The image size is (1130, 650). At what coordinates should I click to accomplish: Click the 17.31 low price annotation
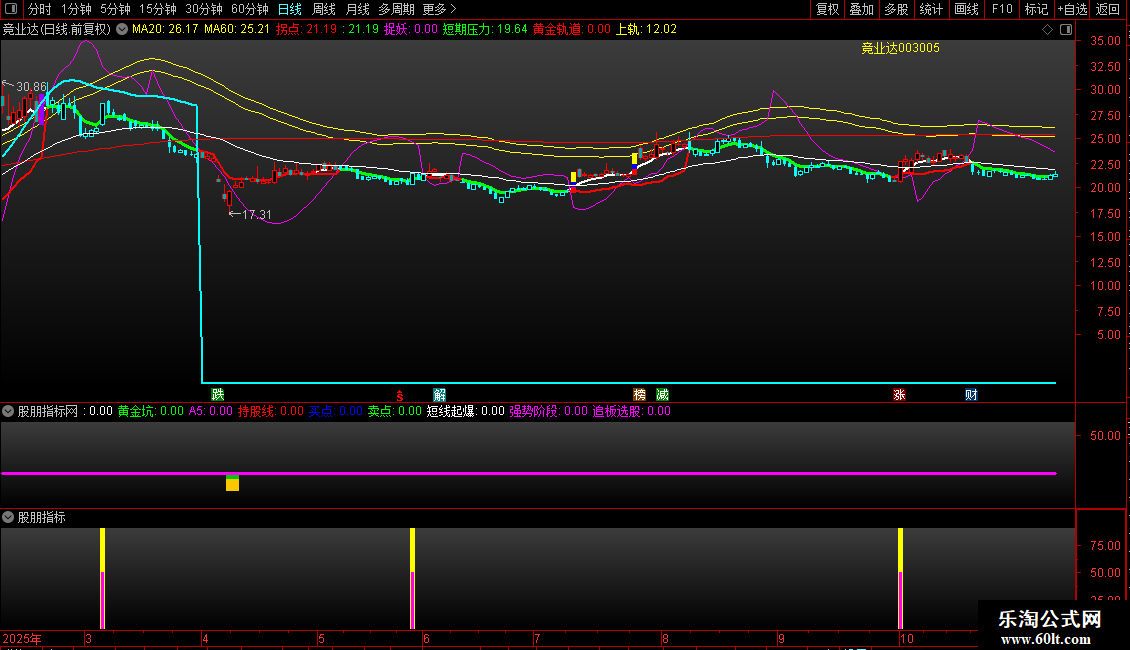coord(257,215)
